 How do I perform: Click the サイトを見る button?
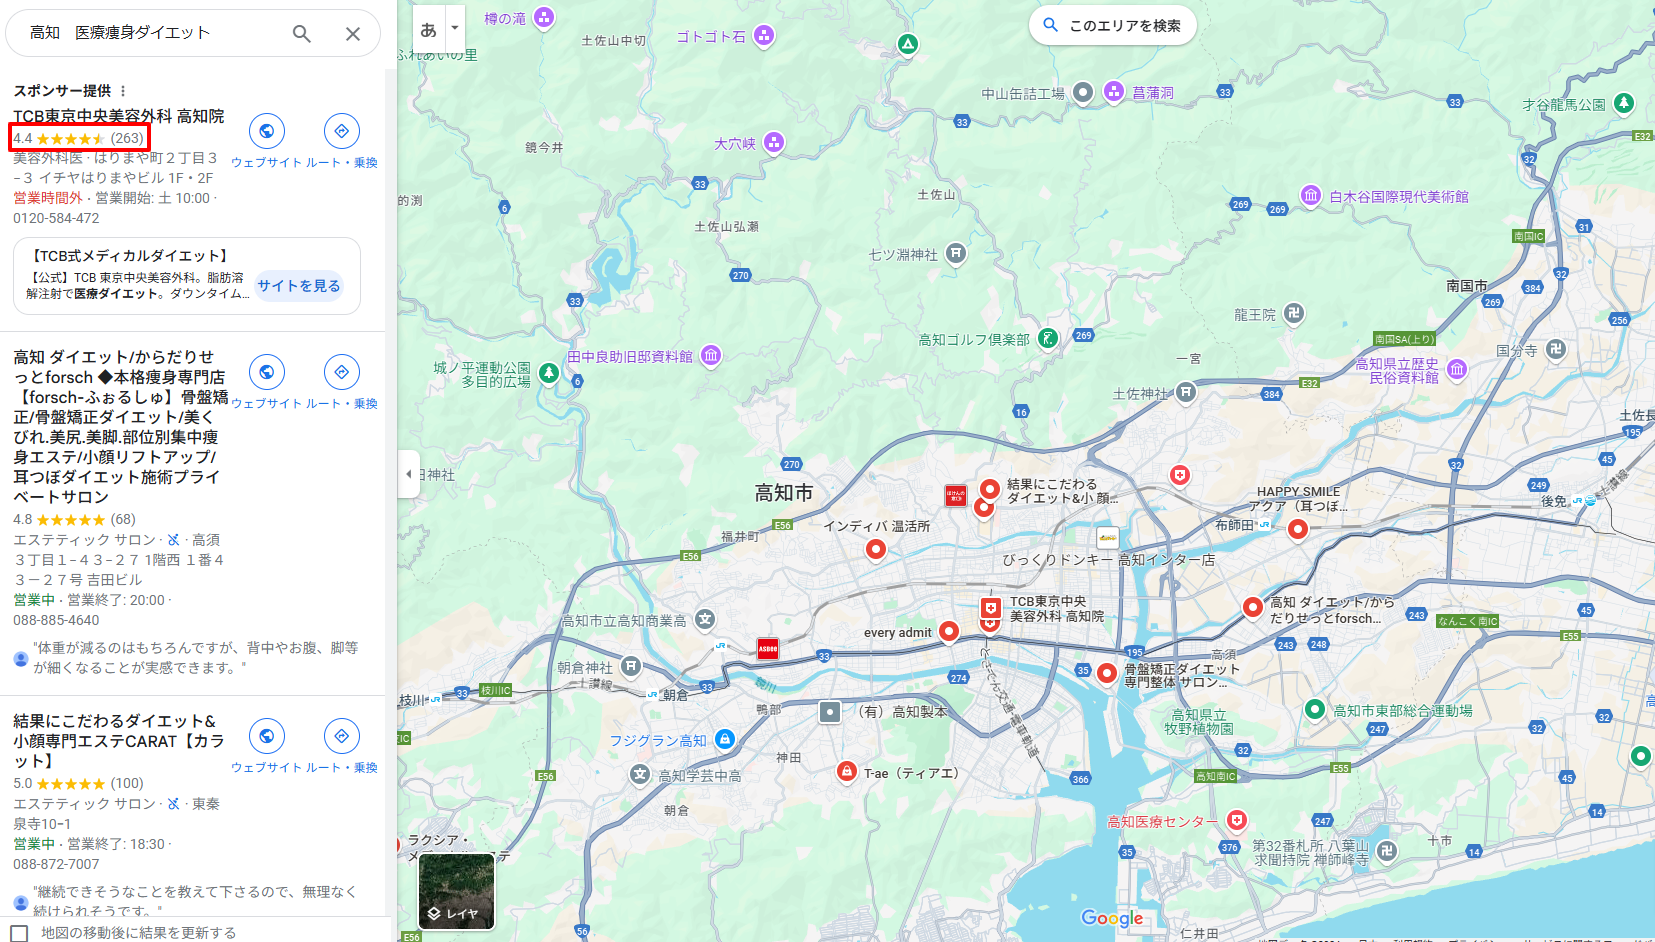299,286
